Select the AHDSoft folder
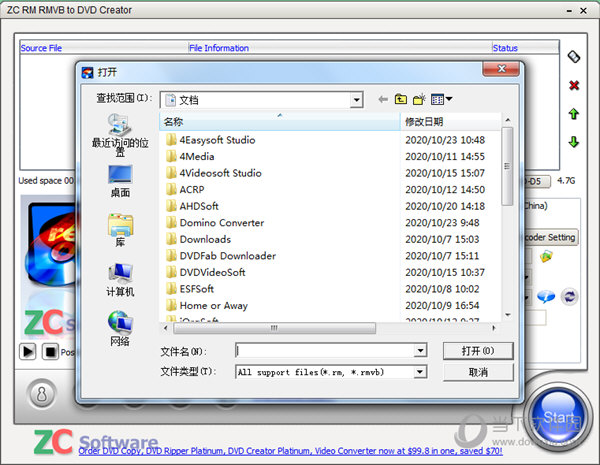Image resolution: width=600 pixels, height=465 pixels. point(192,206)
